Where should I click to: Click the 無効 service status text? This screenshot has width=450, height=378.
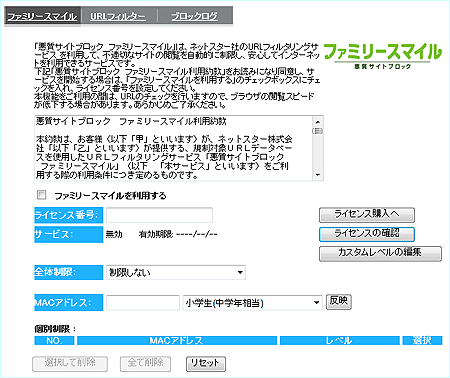114,234
